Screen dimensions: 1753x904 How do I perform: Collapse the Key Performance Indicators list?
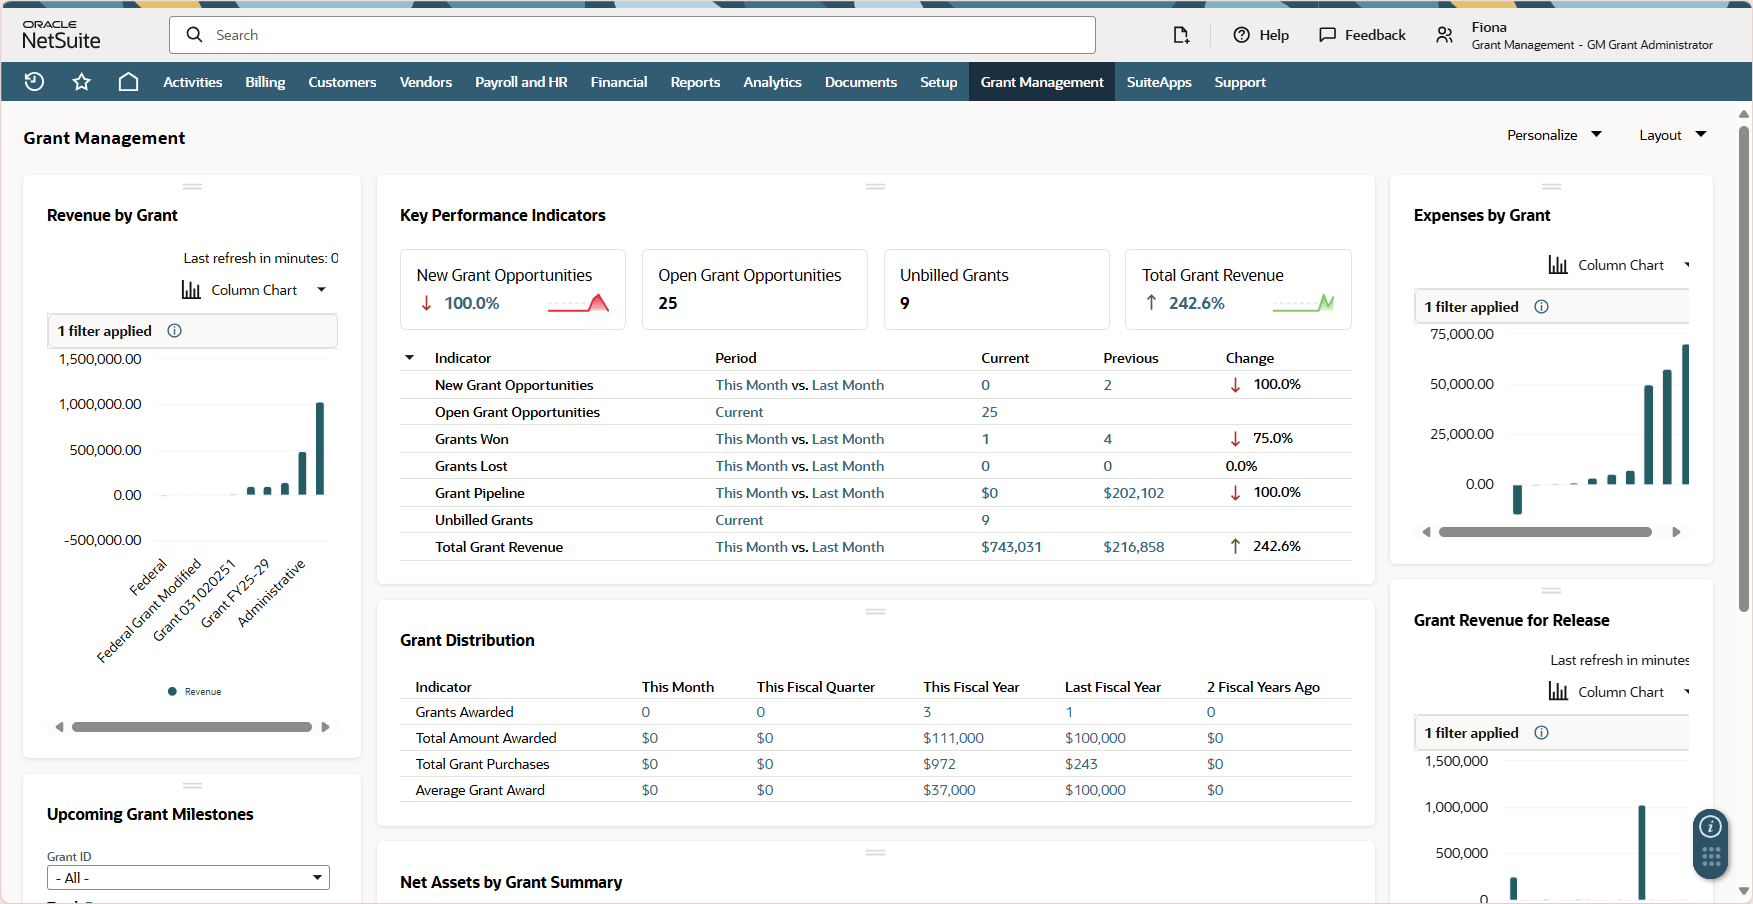coord(409,357)
